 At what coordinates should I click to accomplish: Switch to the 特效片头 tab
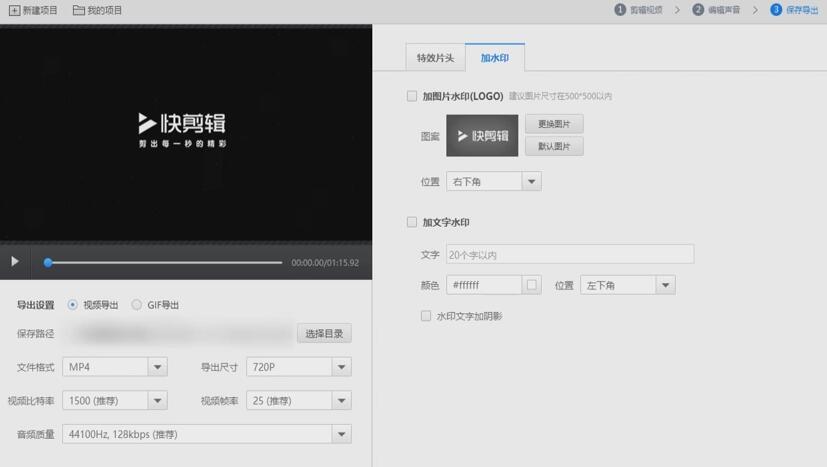tap(435, 58)
